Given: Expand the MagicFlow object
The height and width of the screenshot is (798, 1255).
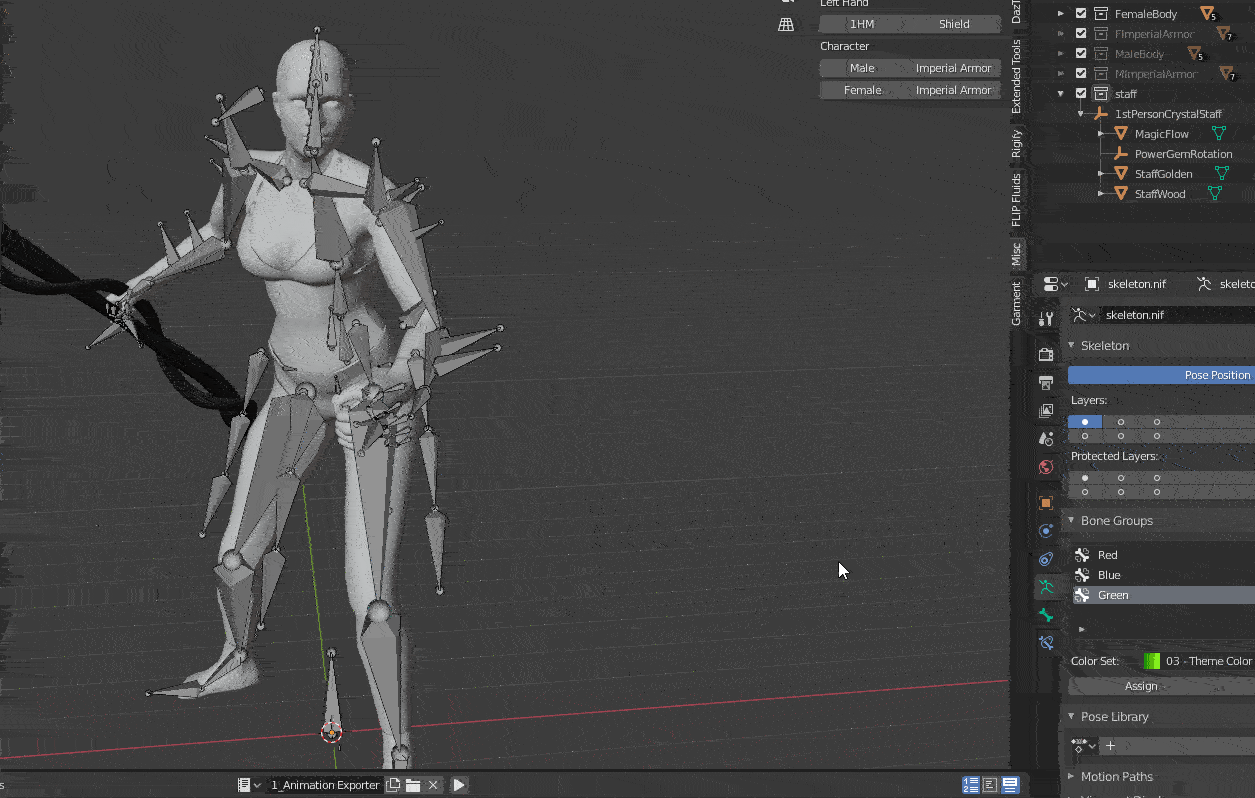Looking at the screenshot, I should [x=1100, y=134].
